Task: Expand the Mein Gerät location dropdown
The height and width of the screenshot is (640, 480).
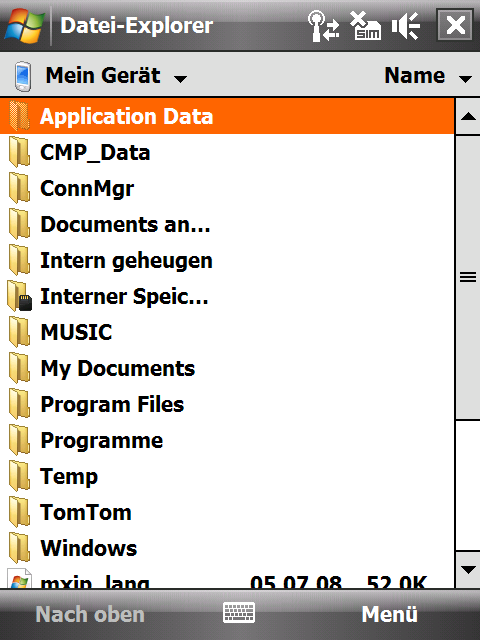Action: click(116, 76)
